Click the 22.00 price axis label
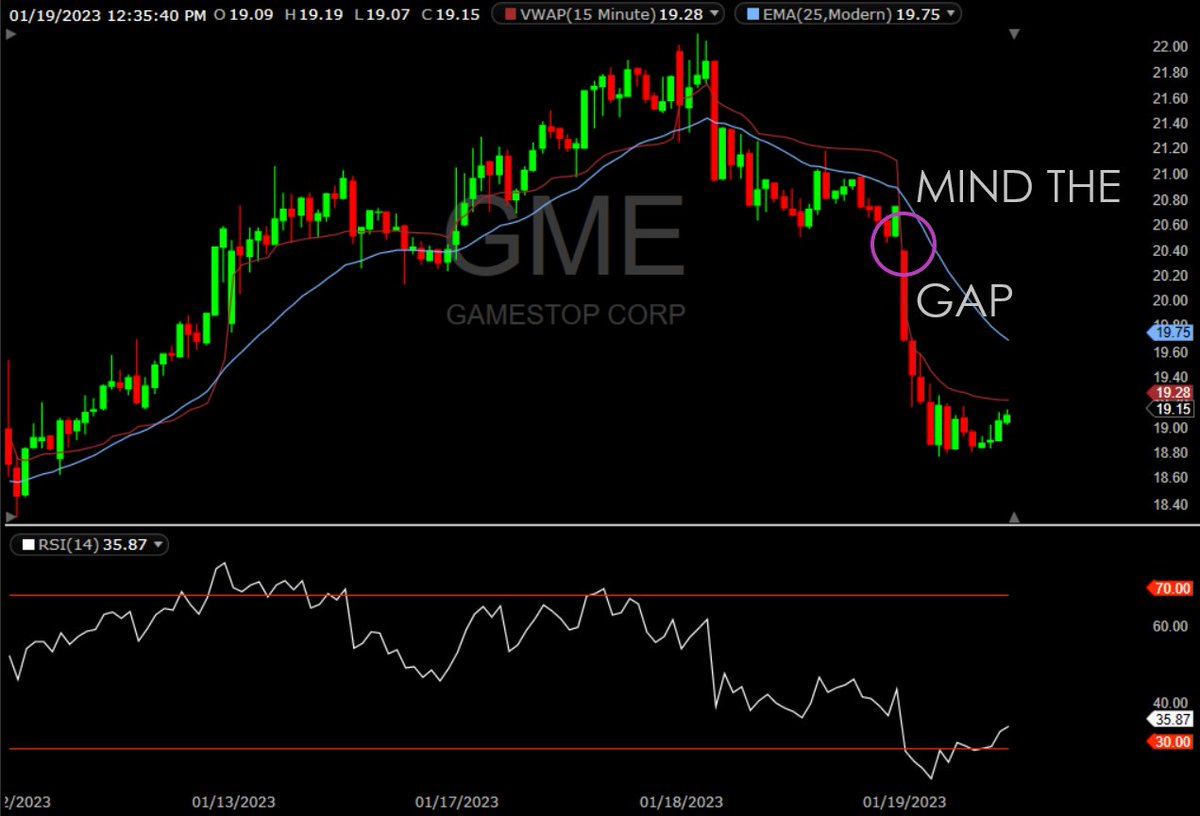The height and width of the screenshot is (816, 1200). pos(1169,48)
